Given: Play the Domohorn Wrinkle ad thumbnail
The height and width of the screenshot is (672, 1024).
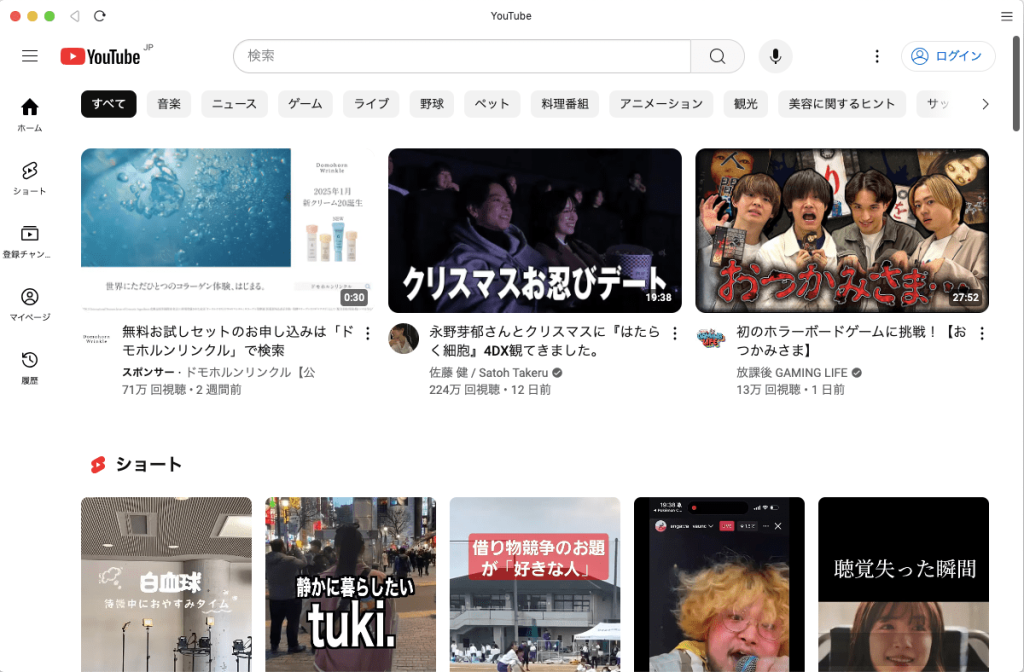Looking at the screenshot, I should pyautogui.click(x=228, y=231).
